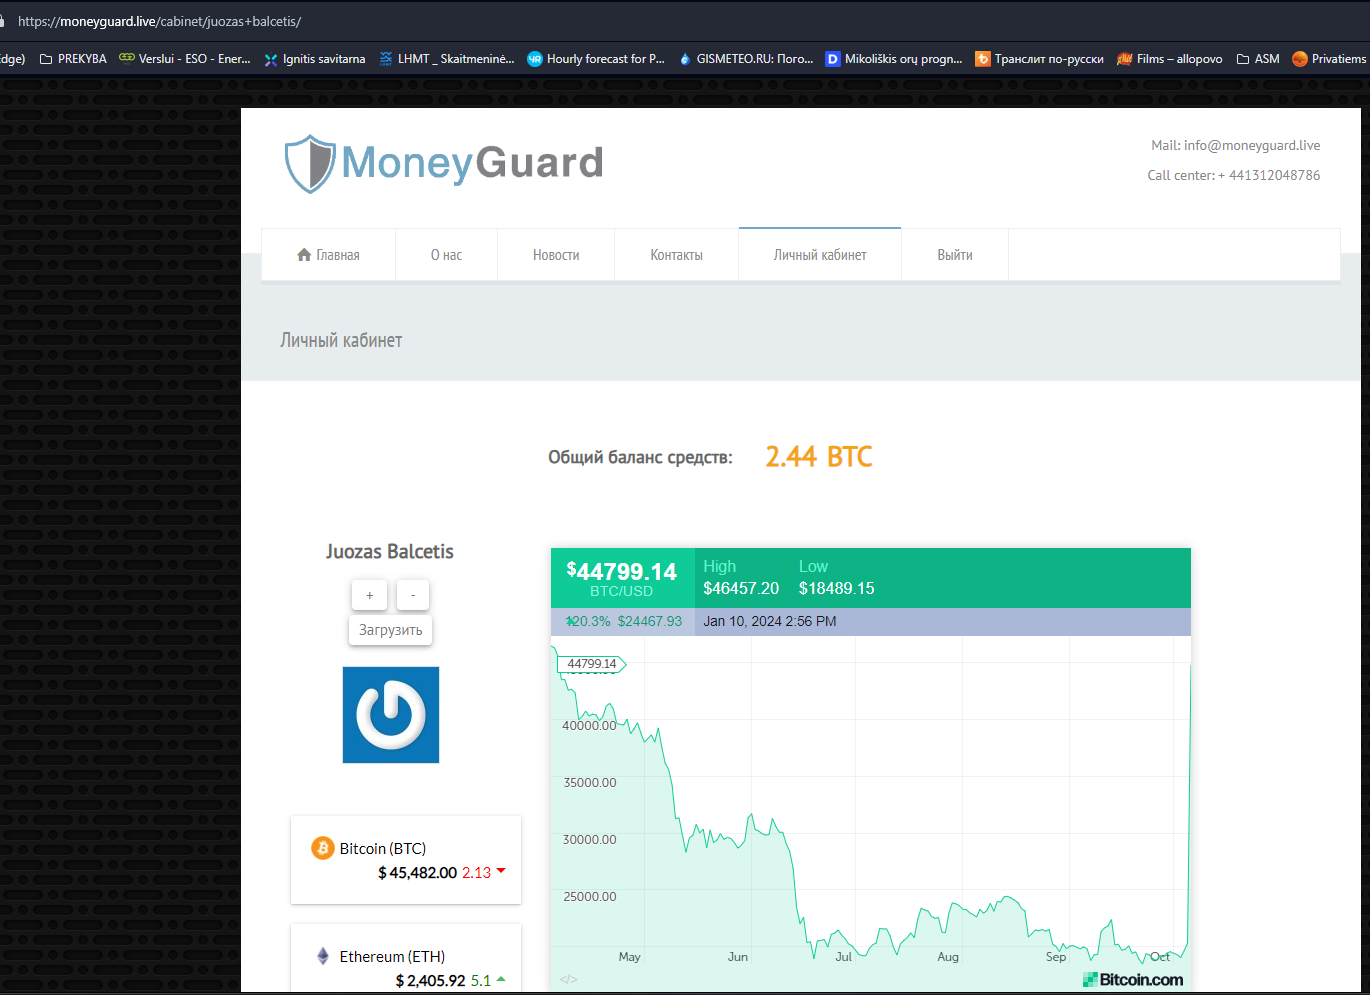Click the Bitcoin (BTC) coin icon

pos(322,847)
